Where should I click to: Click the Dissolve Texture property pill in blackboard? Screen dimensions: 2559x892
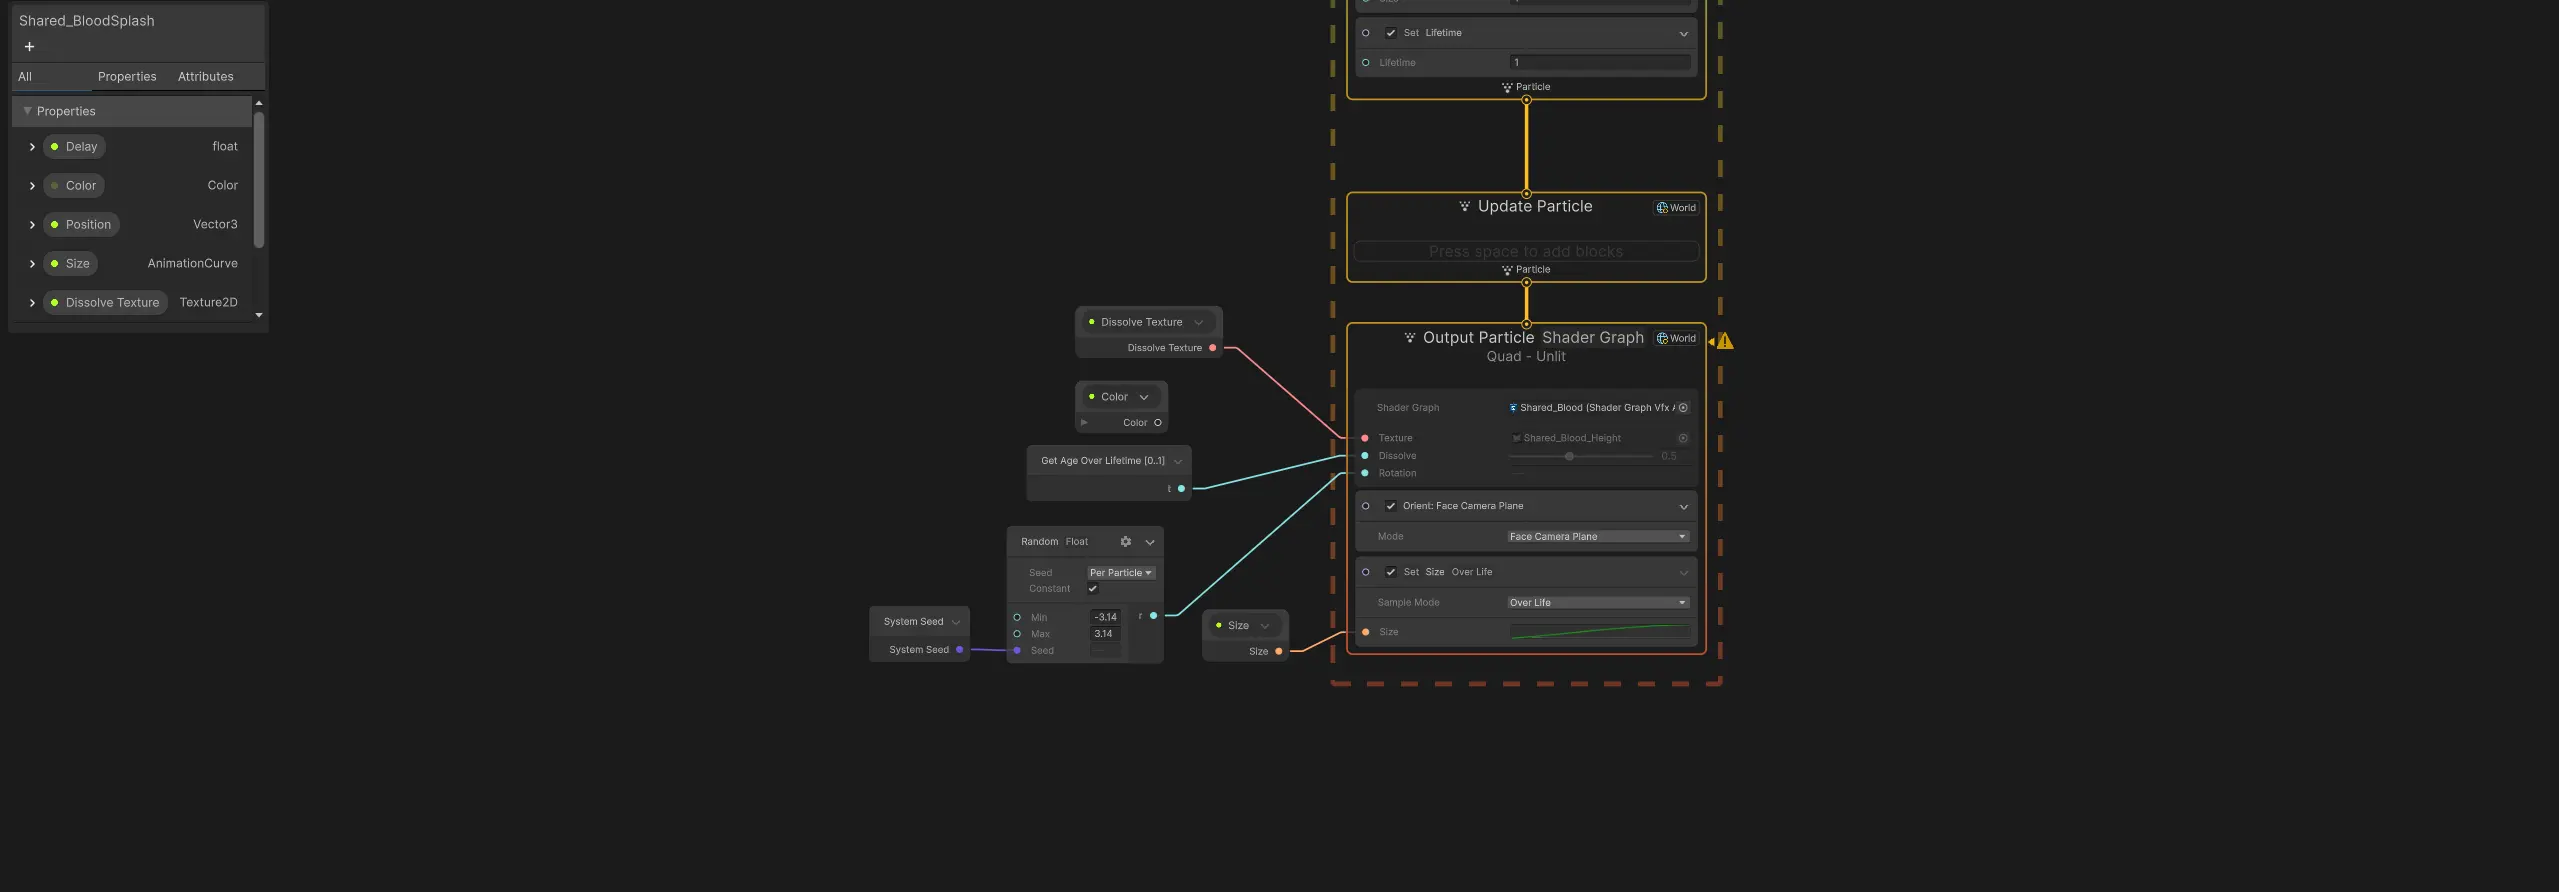105,303
